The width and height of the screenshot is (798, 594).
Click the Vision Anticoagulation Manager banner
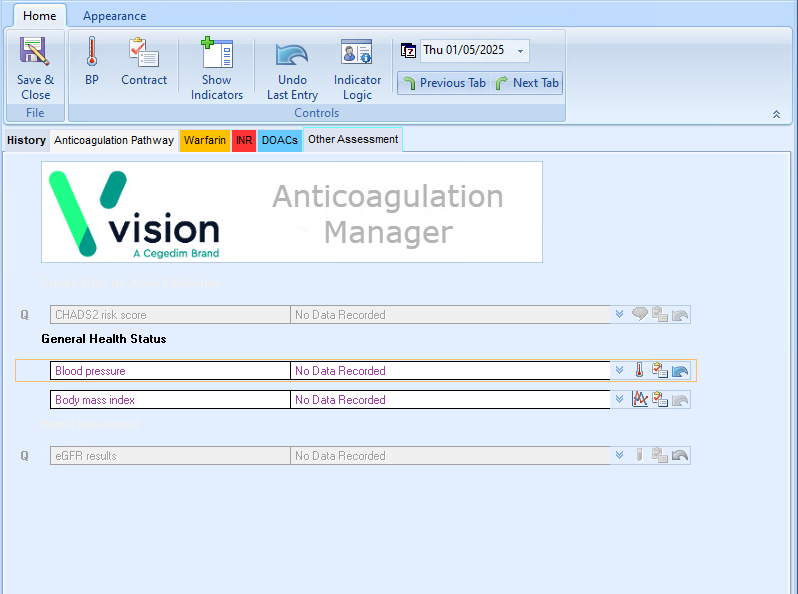(292, 212)
